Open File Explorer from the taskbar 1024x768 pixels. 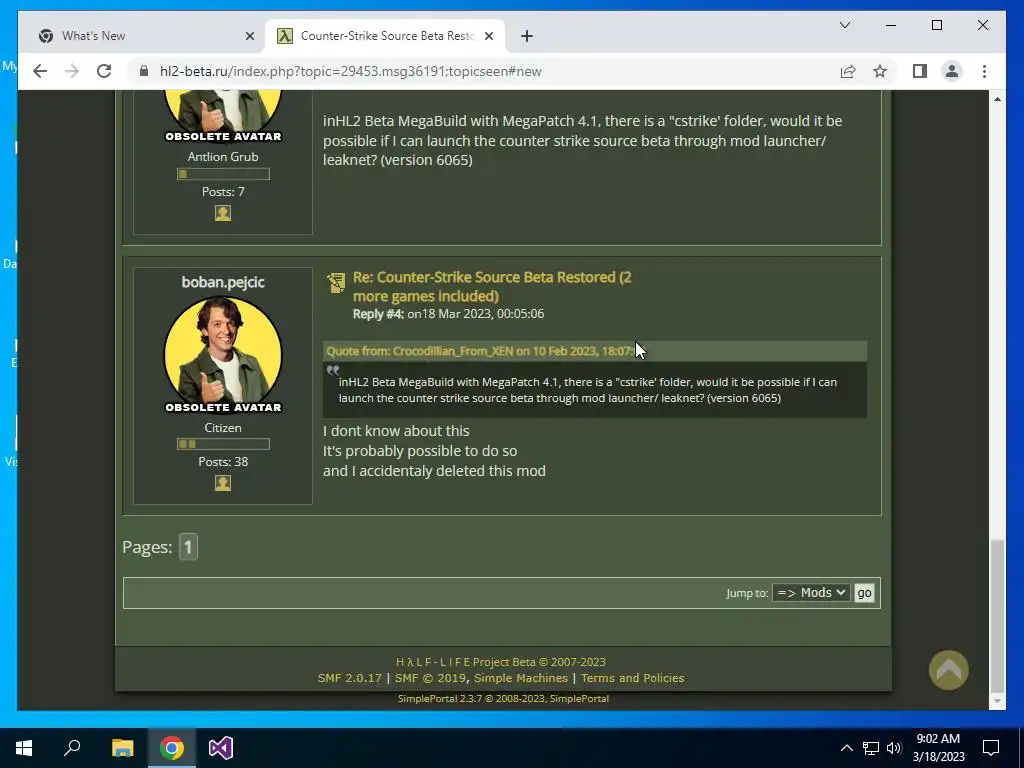[x=122, y=748]
